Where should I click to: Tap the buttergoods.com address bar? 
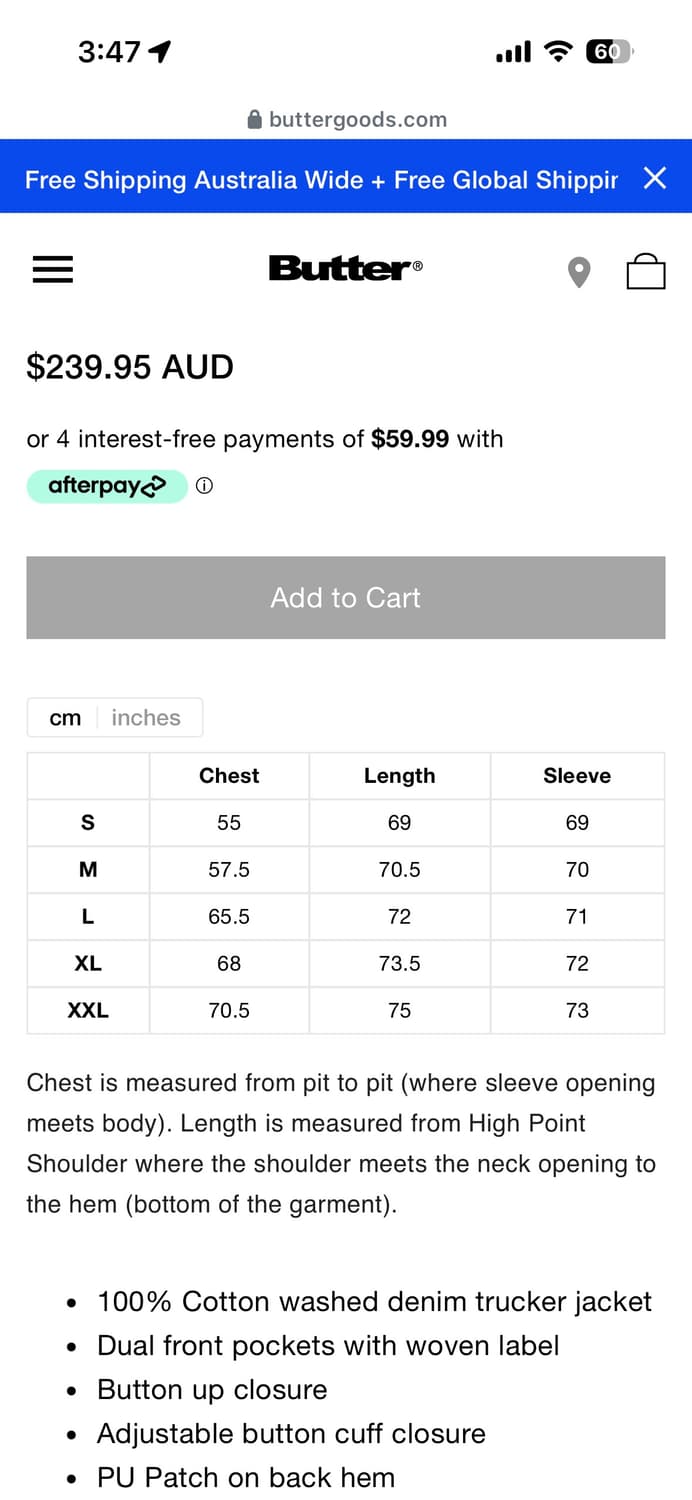click(x=356, y=120)
